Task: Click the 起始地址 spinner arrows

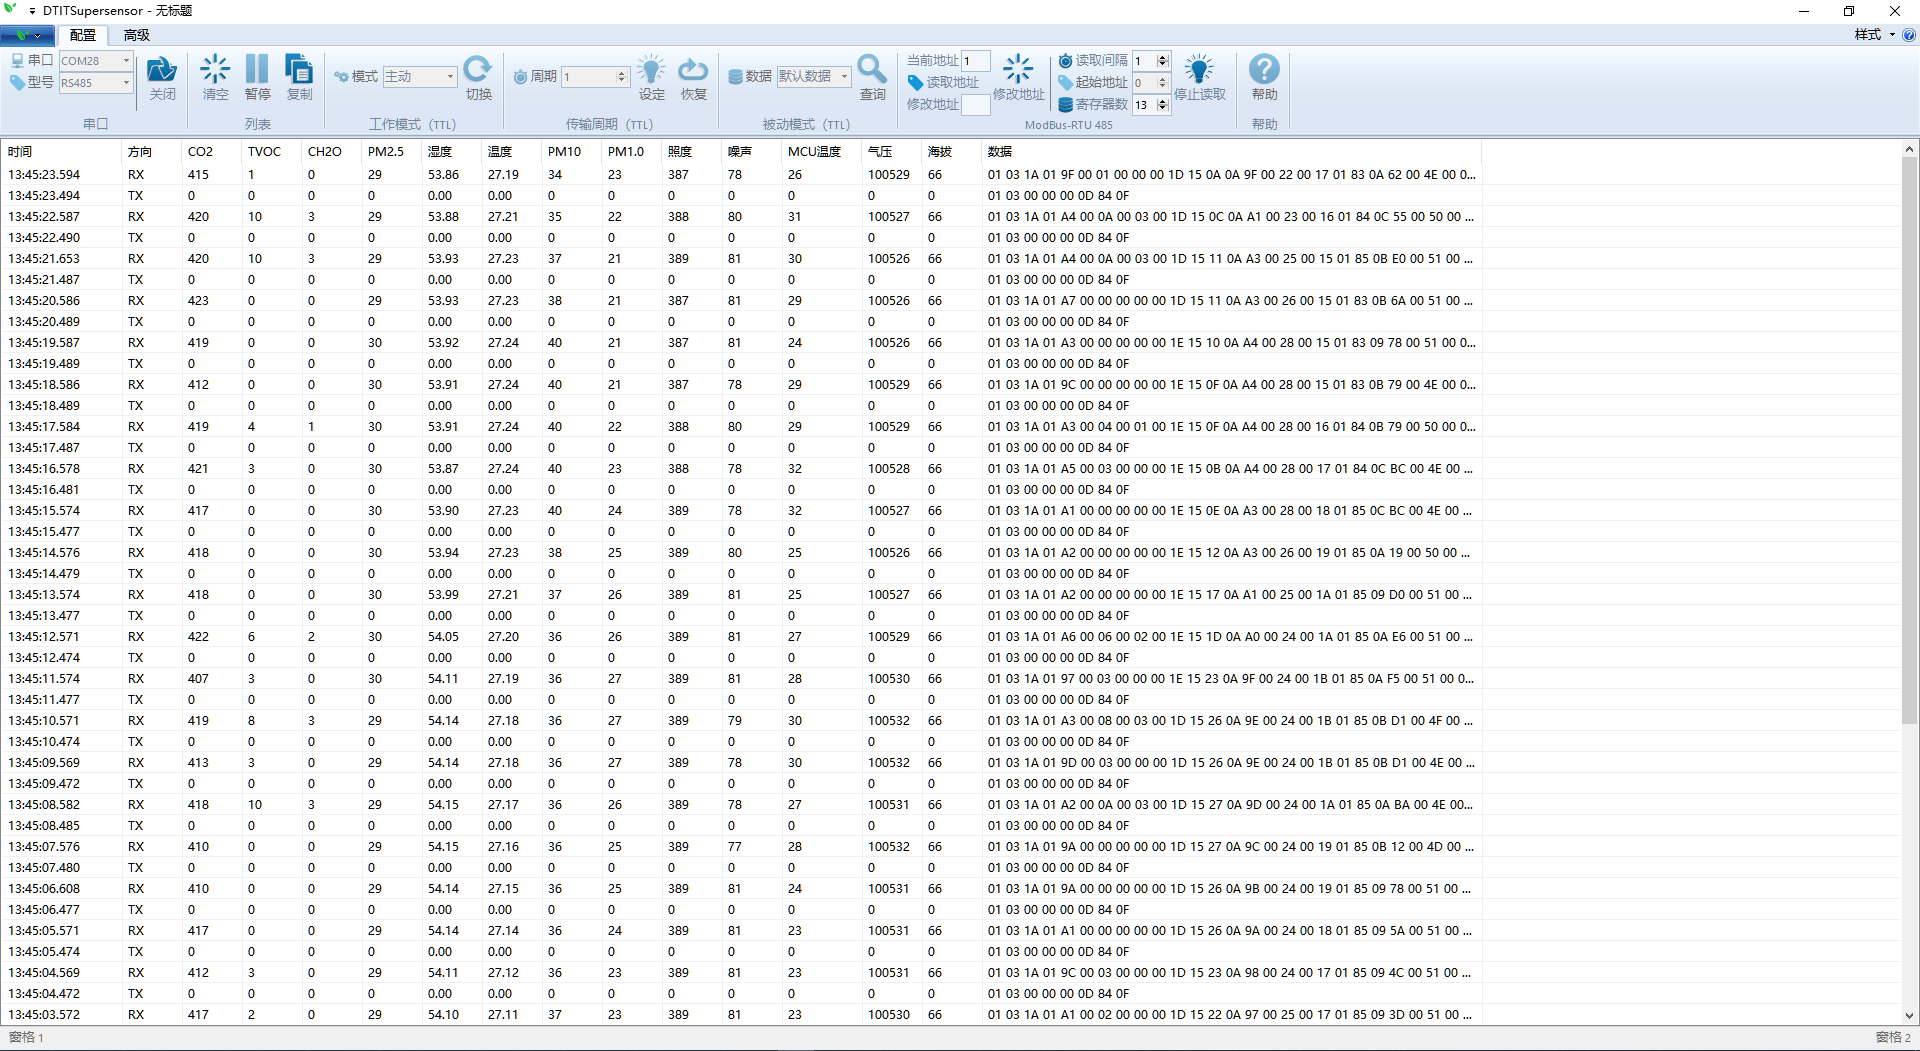Action: [x=1162, y=82]
